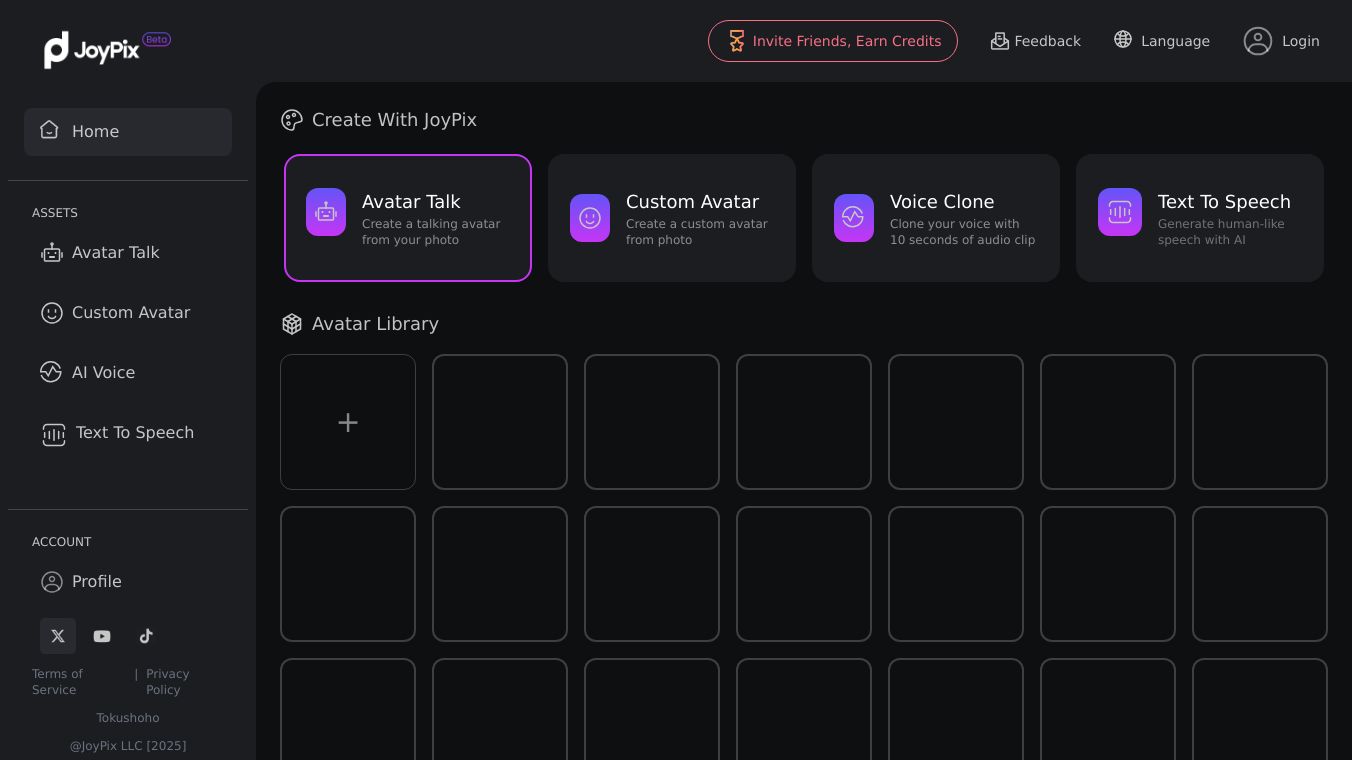Click Invite Friends, Earn Credits button
Viewport: 1352px width, 760px height.
click(833, 41)
